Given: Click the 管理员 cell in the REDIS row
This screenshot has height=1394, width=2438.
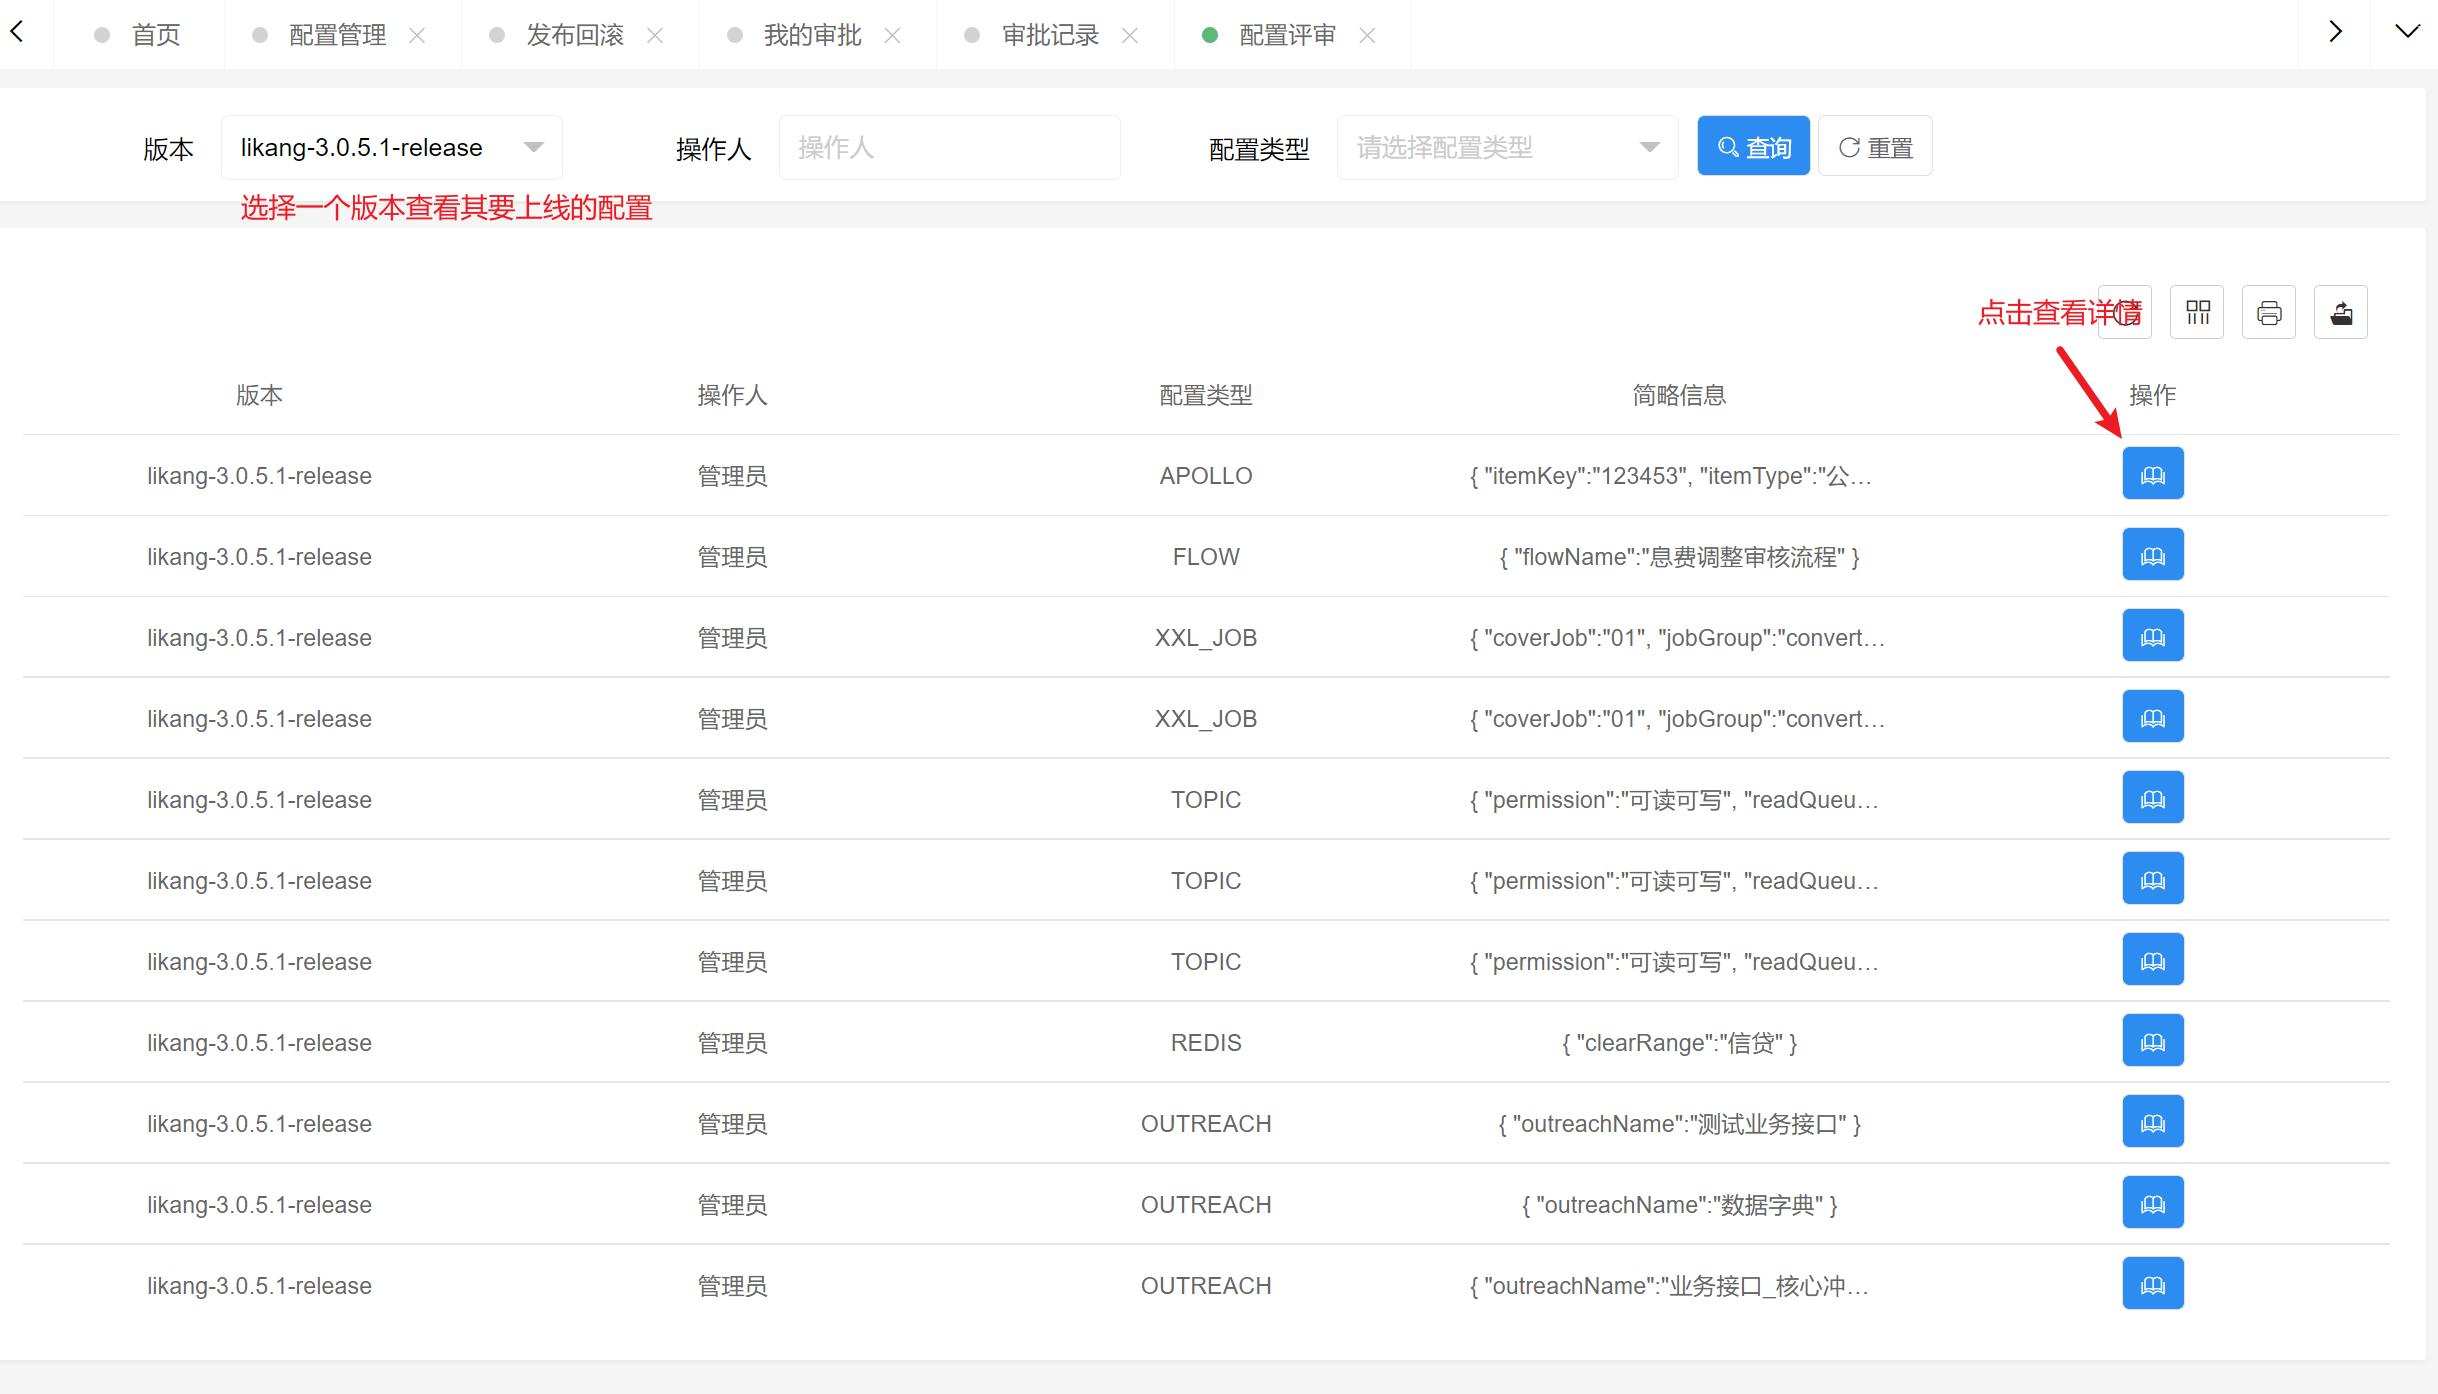Looking at the screenshot, I should (x=732, y=1042).
